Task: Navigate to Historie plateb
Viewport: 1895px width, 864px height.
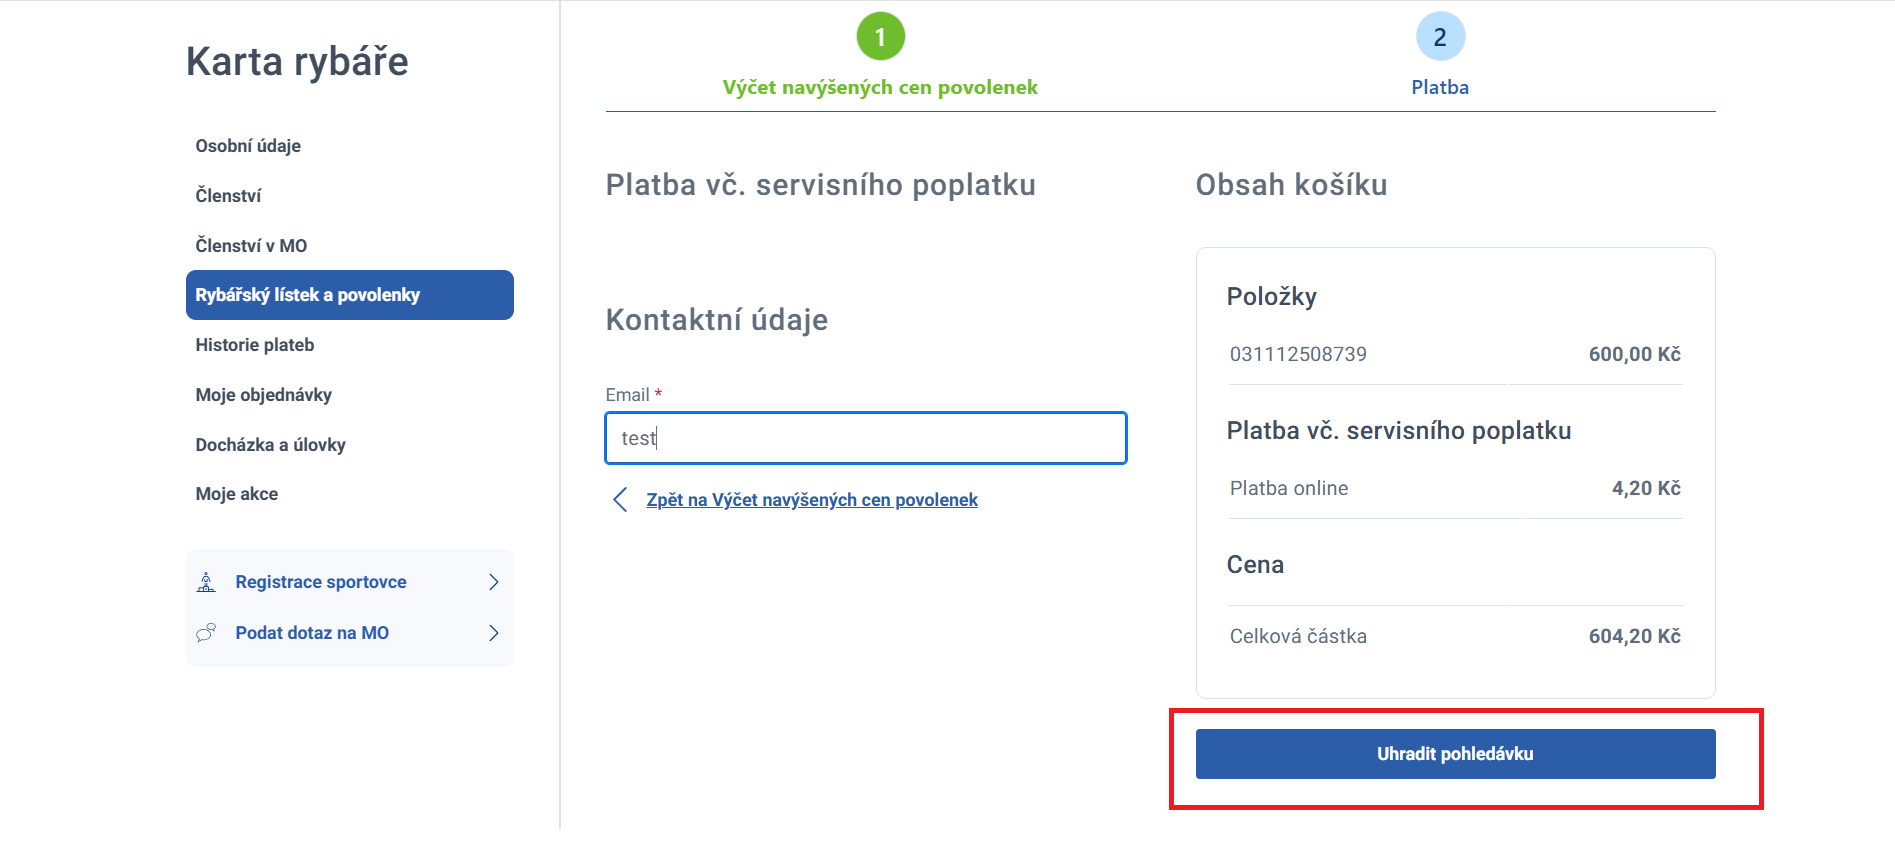Action: click(255, 344)
